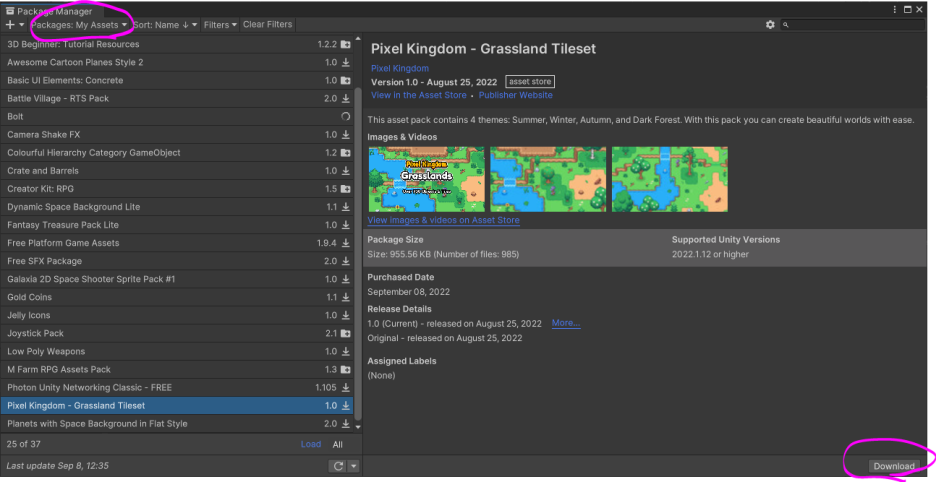The width and height of the screenshot is (936, 482).
Task: Click download icon for Free SFX Package
Action: 346,261
